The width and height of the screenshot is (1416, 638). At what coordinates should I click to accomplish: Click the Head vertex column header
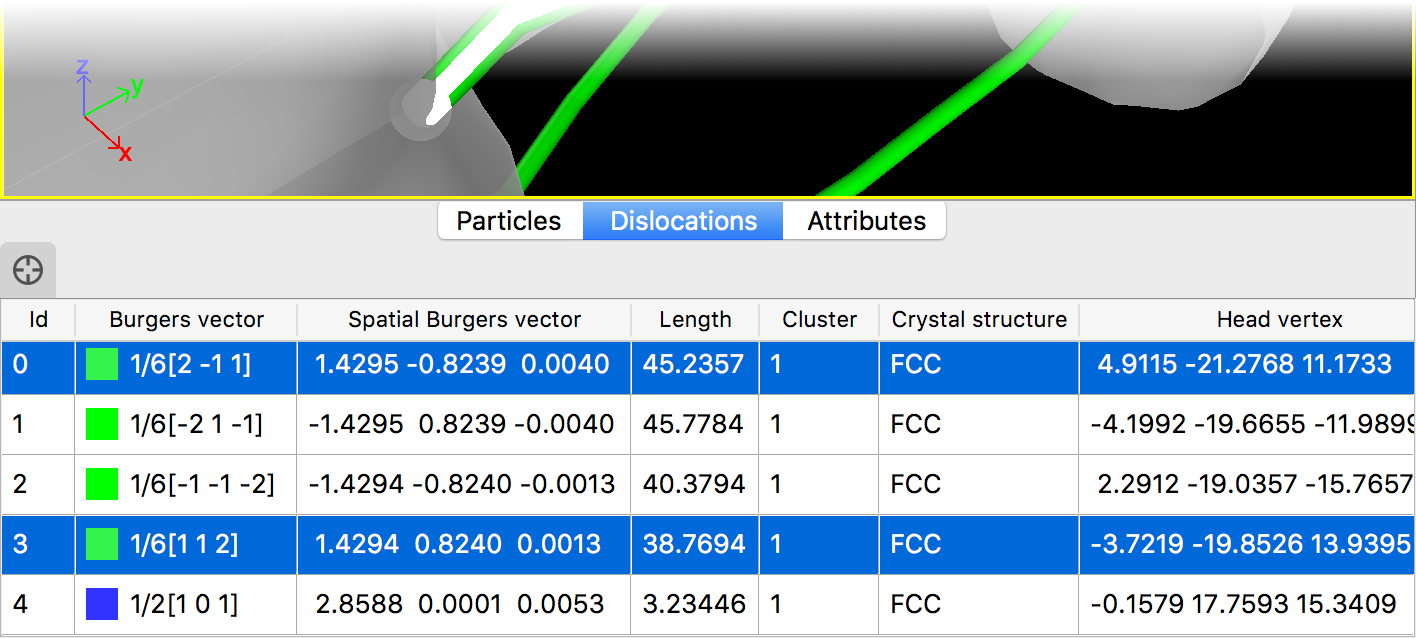pos(1279,320)
